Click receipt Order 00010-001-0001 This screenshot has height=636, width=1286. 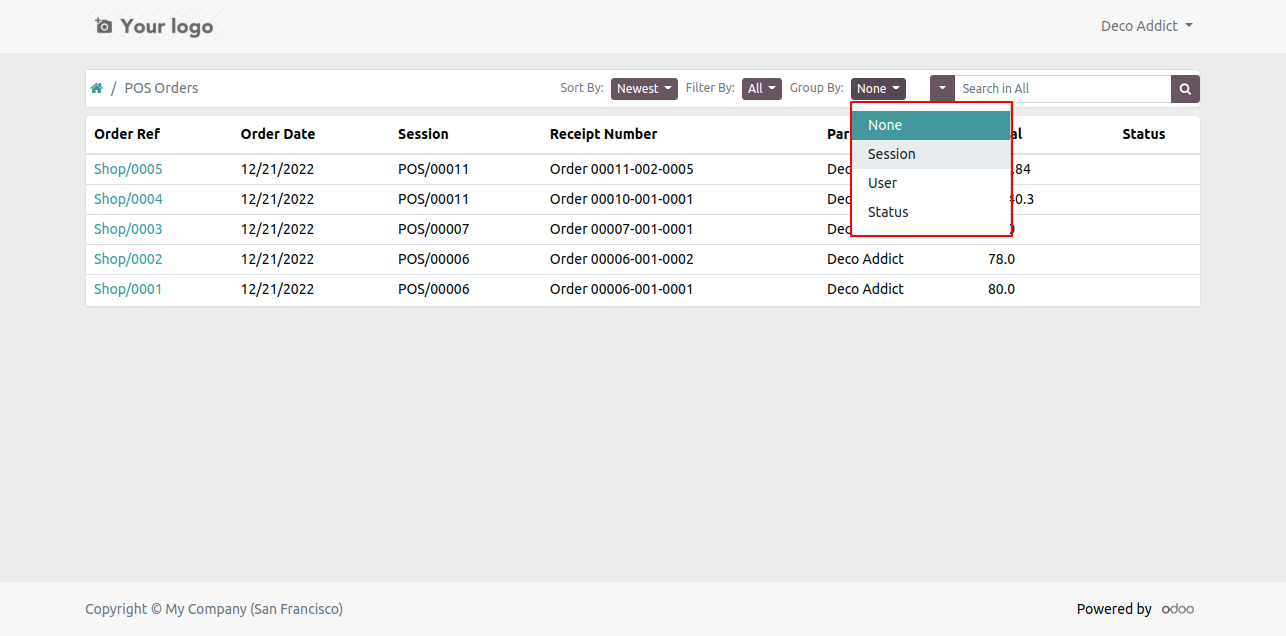(x=622, y=199)
